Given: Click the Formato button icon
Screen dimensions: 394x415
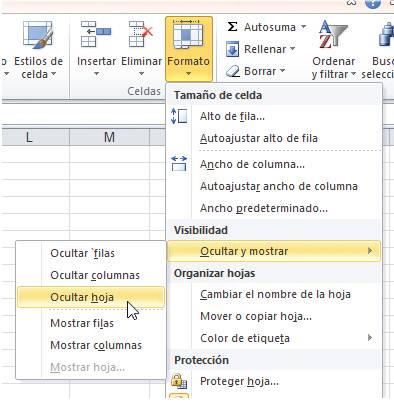Looking at the screenshot, I should (188, 35).
